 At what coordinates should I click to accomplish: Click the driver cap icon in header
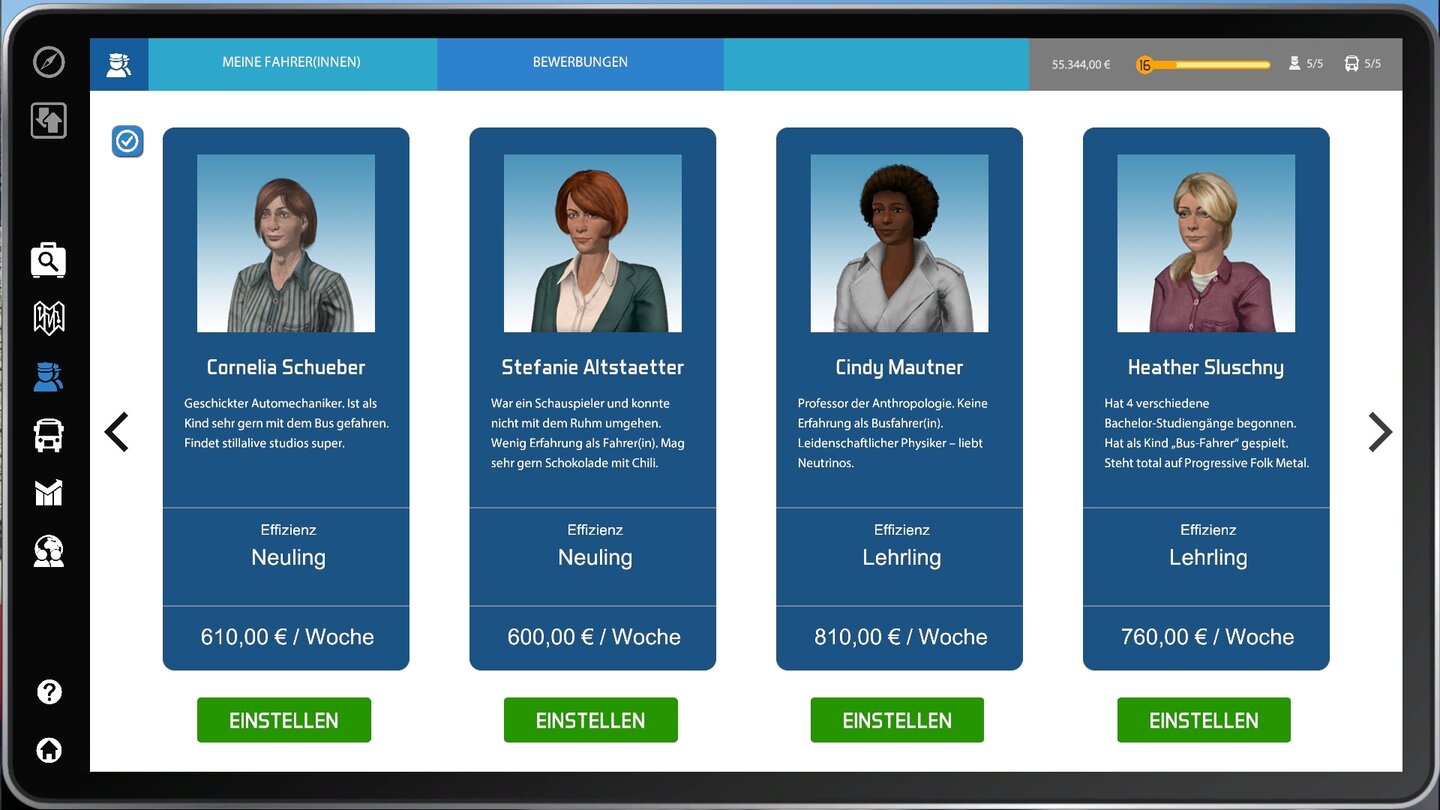coord(119,64)
